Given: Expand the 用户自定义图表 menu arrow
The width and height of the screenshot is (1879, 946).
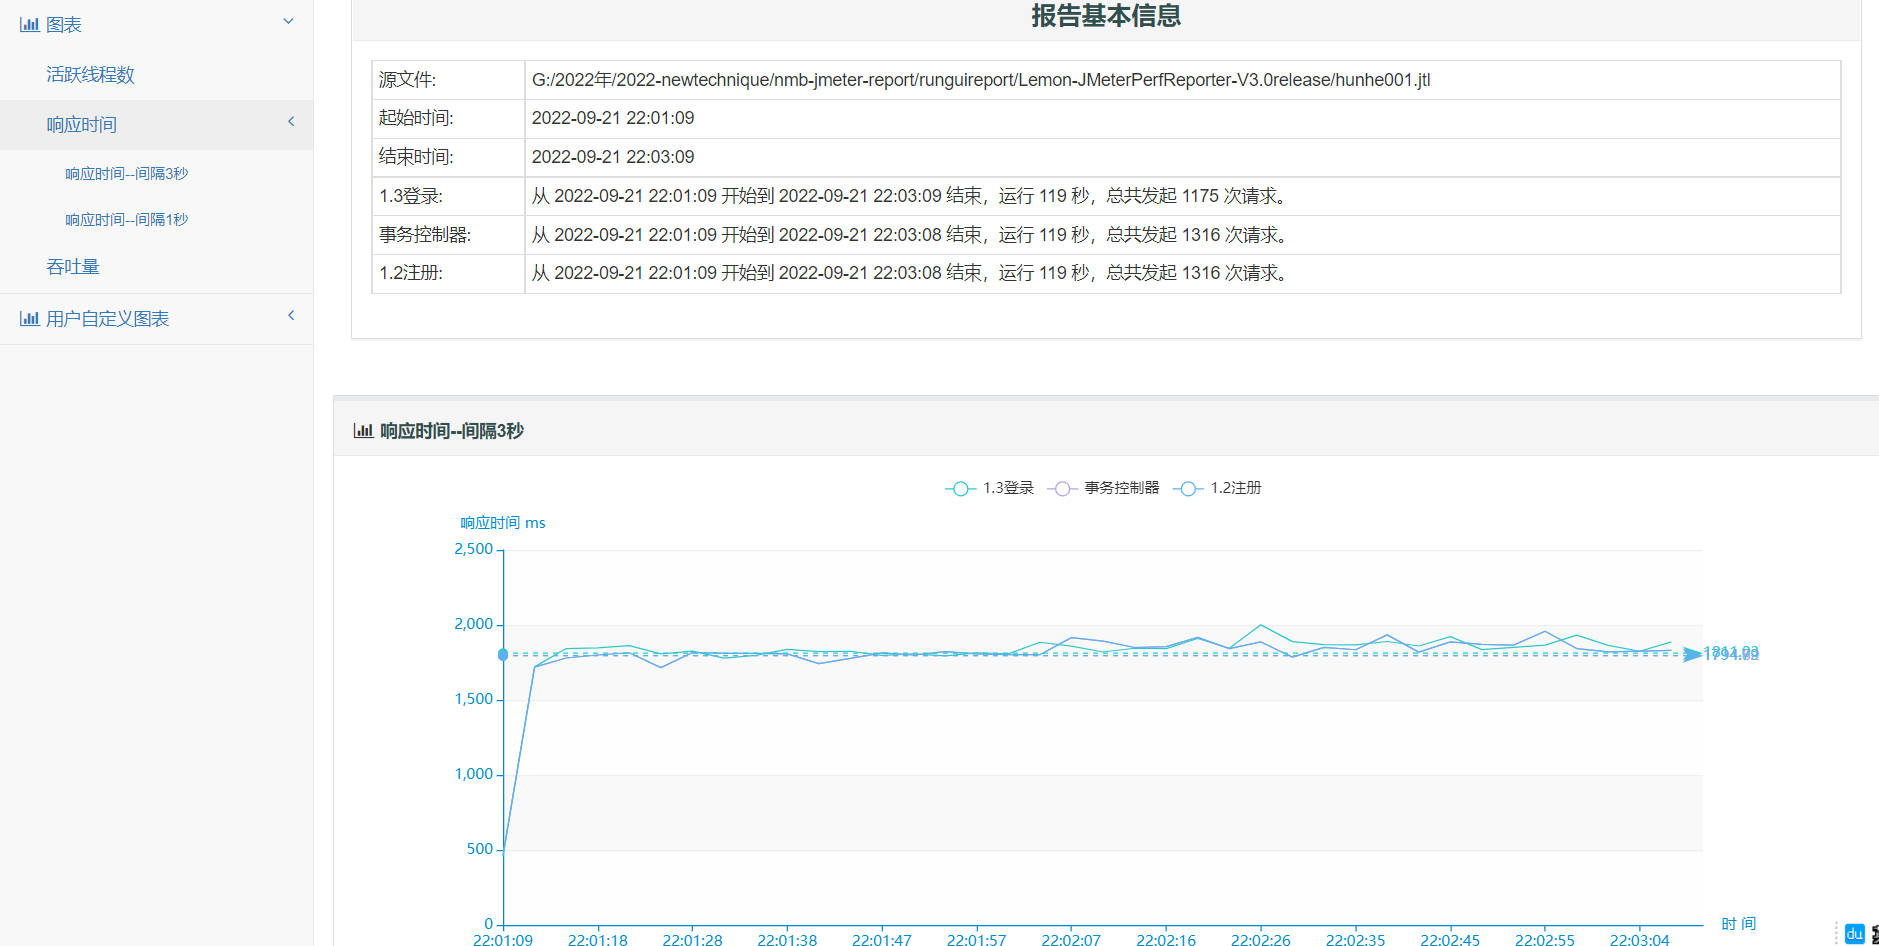Looking at the screenshot, I should (291, 315).
